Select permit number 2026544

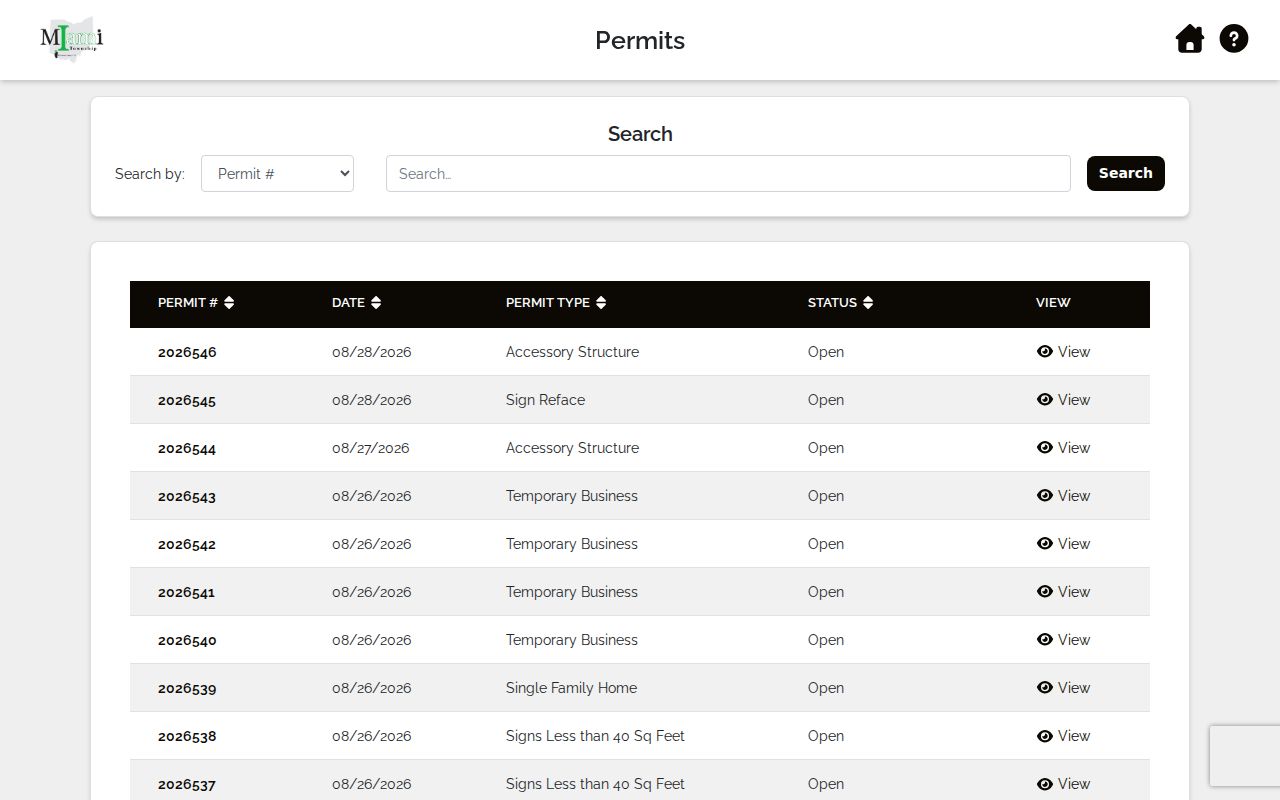point(187,448)
